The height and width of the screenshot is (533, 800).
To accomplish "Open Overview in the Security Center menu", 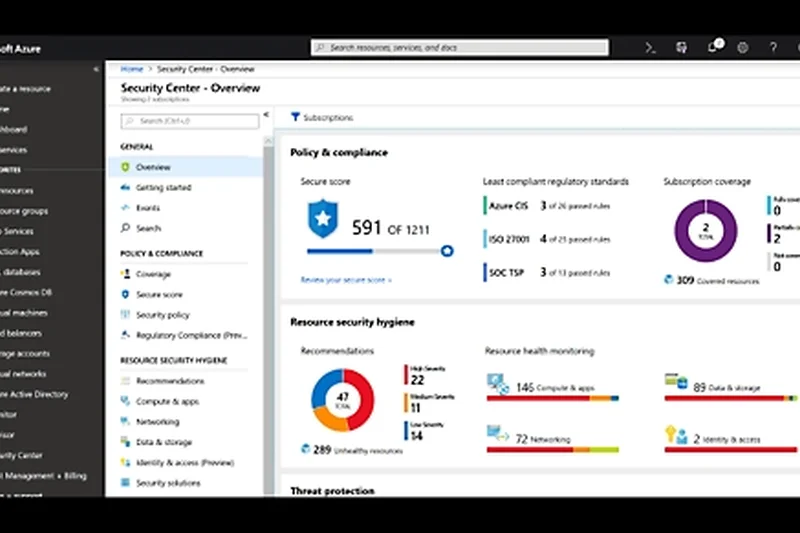I will point(185,167).
